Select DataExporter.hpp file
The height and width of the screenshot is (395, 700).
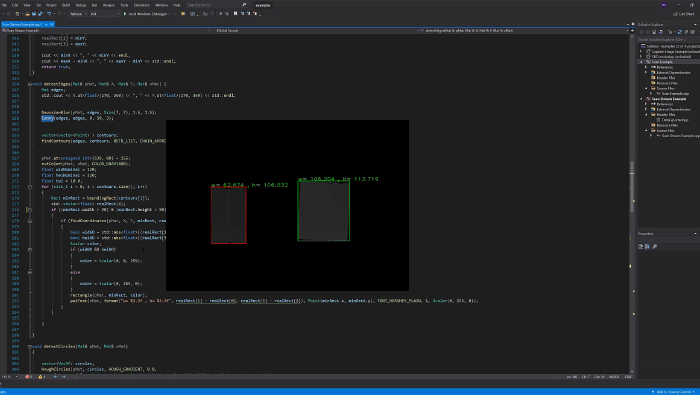point(674,120)
